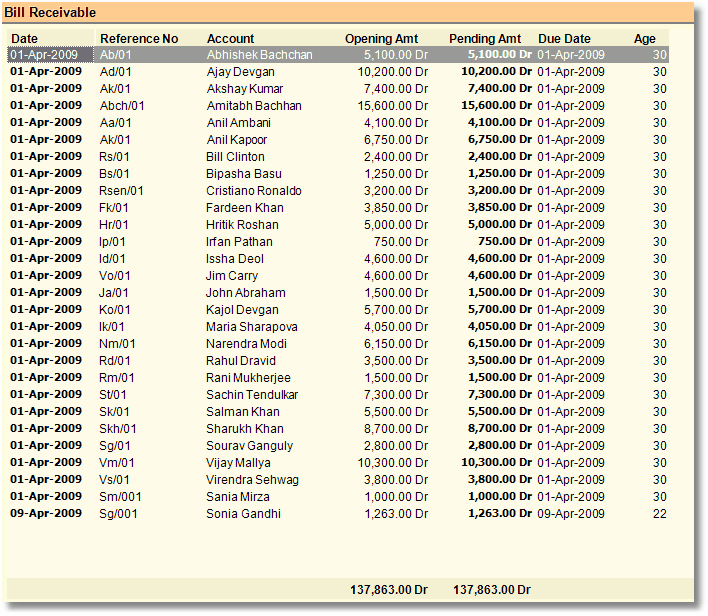Click opening amount 8,700.00 Dr
The height and width of the screenshot is (616, 708).
(396, 429)
